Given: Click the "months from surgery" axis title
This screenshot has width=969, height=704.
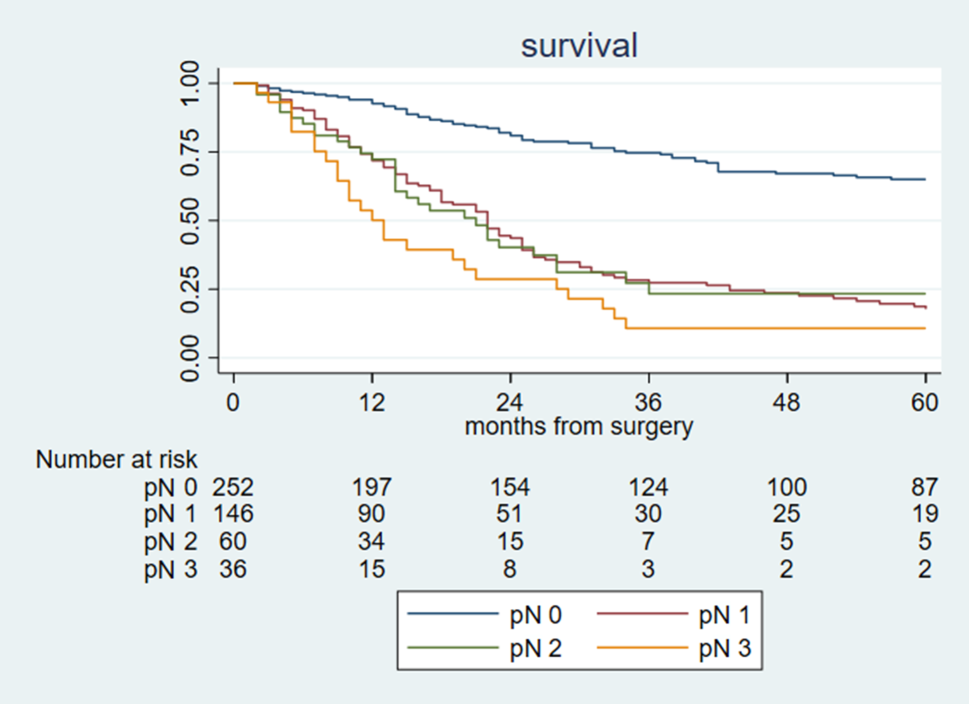Looking at the screenshot, I should (578, 428).
